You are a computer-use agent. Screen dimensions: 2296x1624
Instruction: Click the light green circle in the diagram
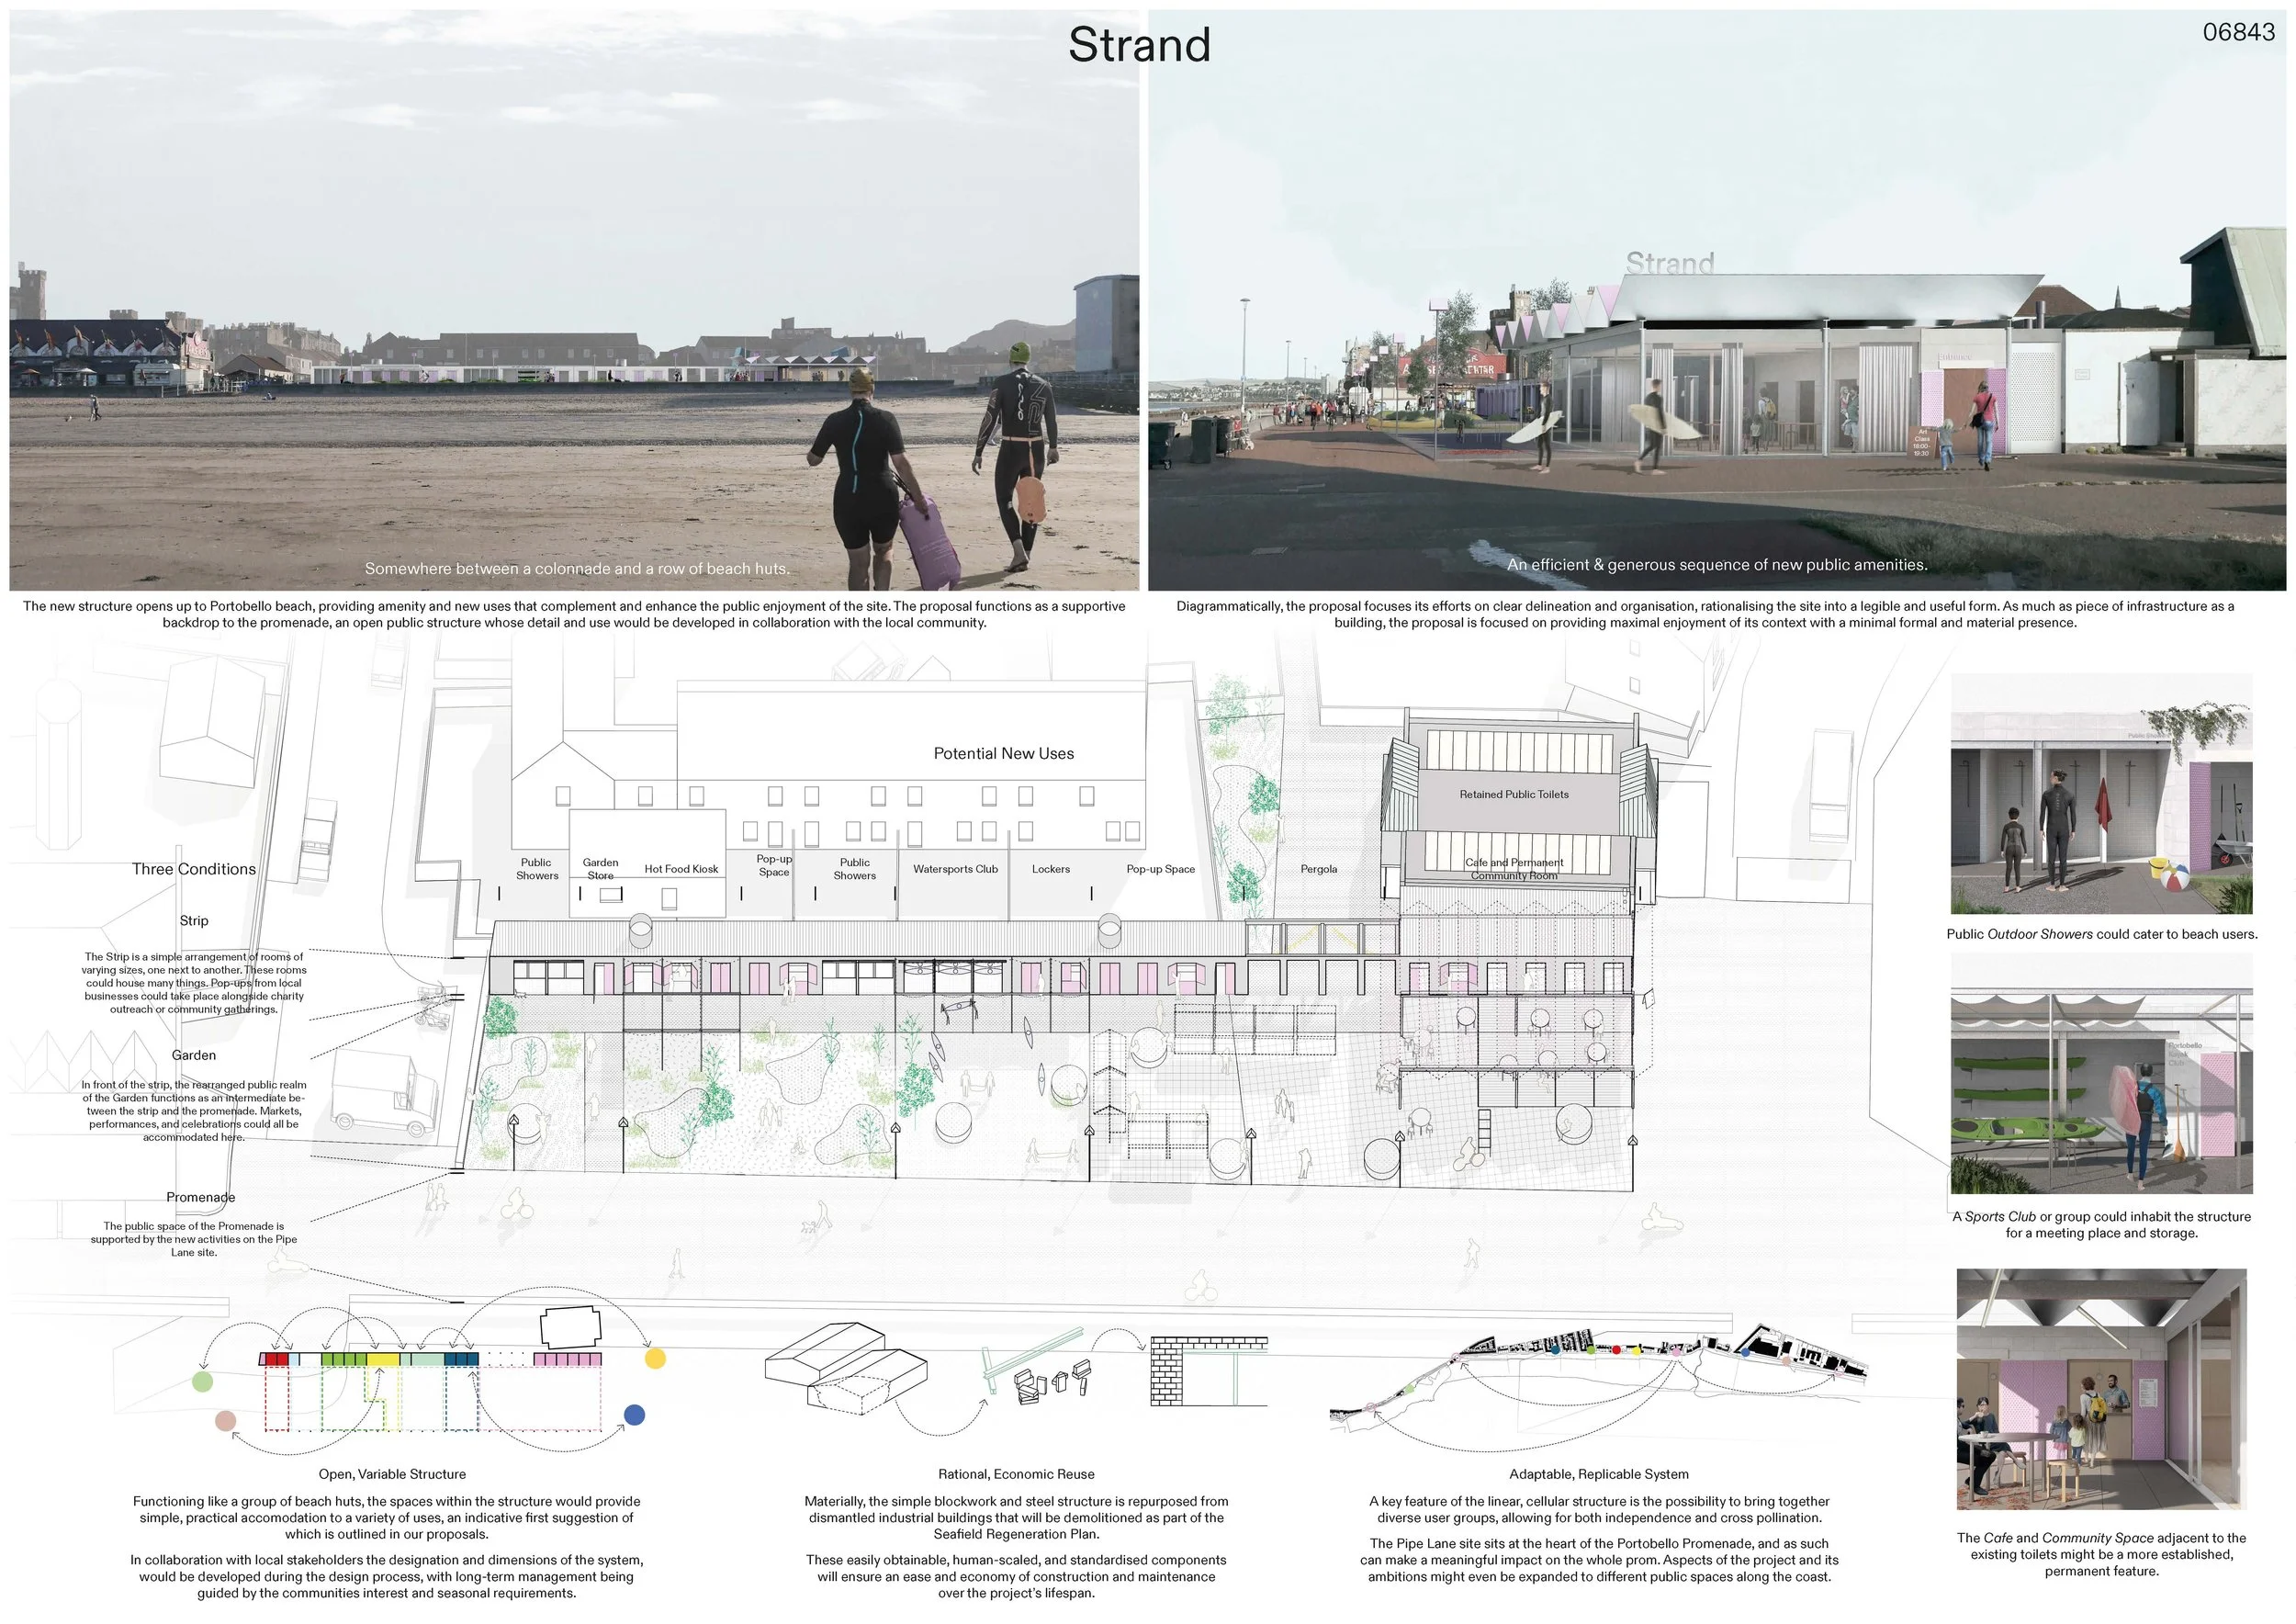coord(202,1382)
